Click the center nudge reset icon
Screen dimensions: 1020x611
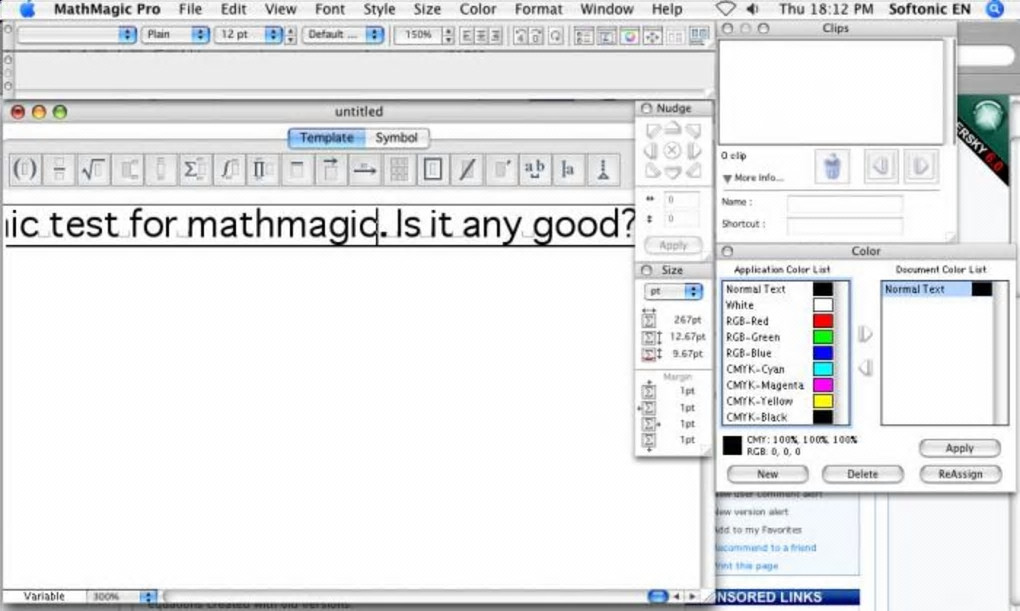pyautogui.click(x=672, y=150)
